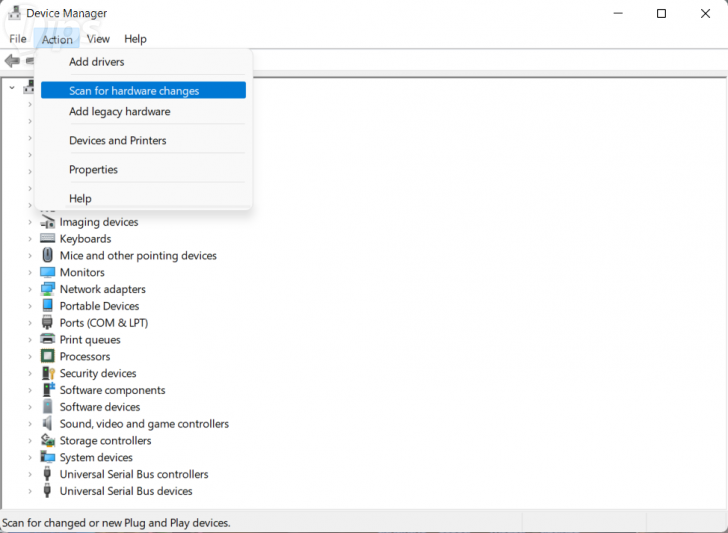Choose Add legacy hardware
This screenshot has width=728, height=533.
click(x=143, y=111)
